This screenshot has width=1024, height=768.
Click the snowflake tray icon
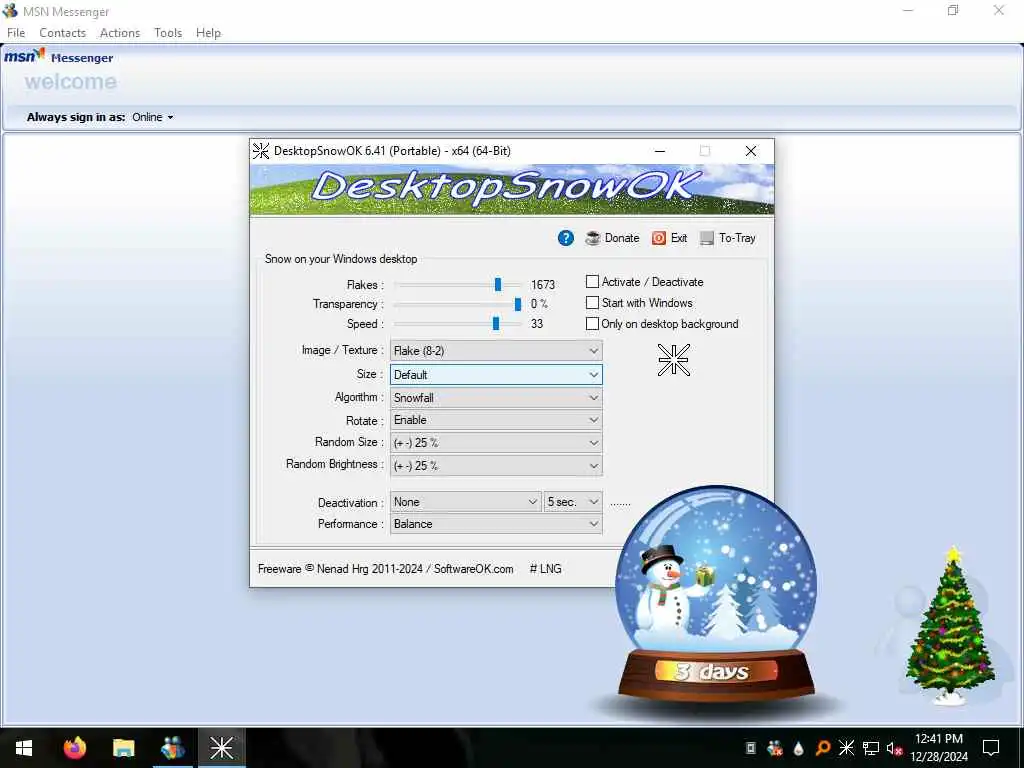(846, 748)
